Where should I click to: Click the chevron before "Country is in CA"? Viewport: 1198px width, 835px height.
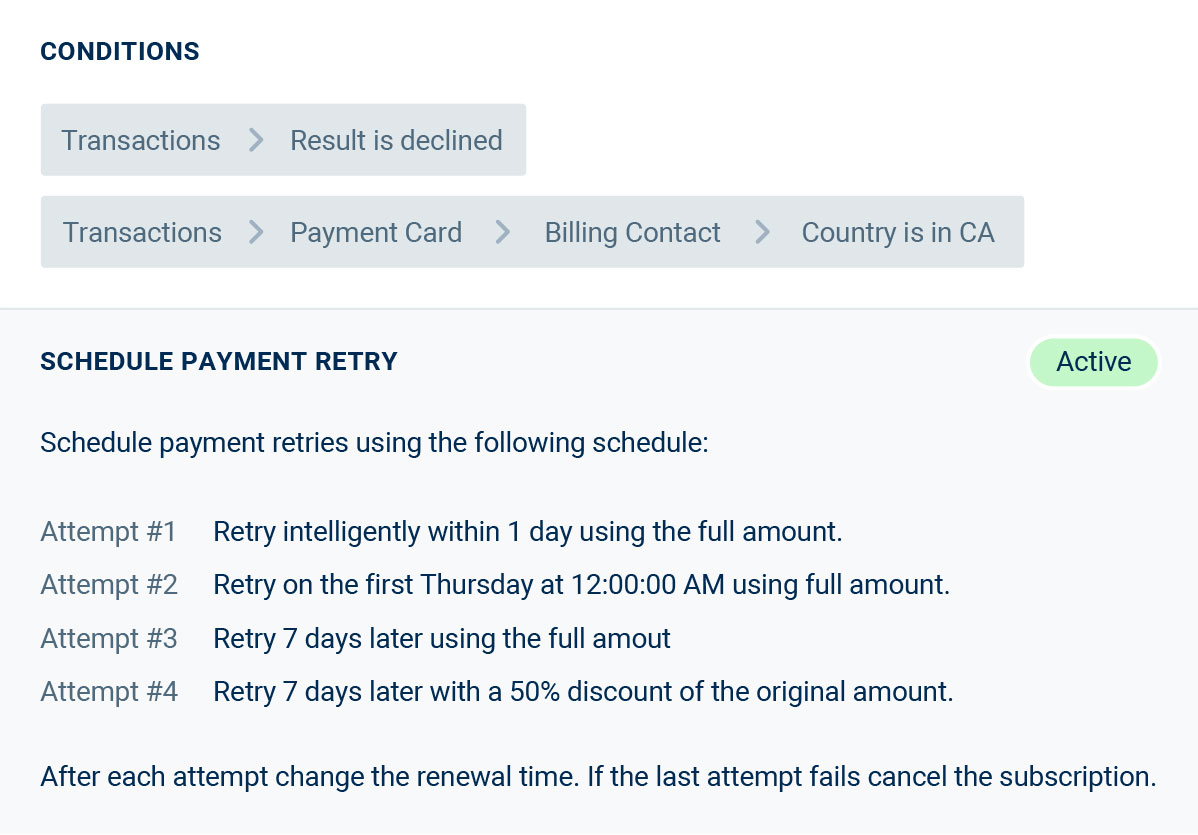[762, 232]
